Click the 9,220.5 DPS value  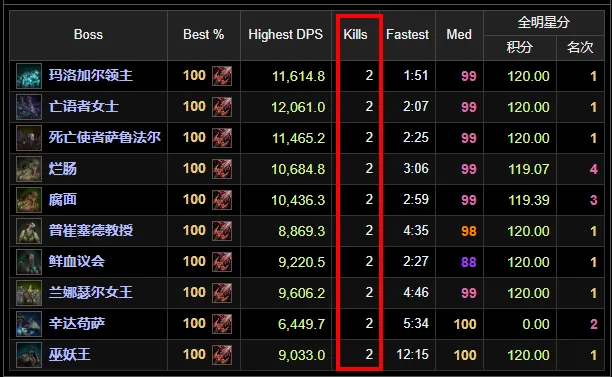pyautogui.click(x=302, y=262)
